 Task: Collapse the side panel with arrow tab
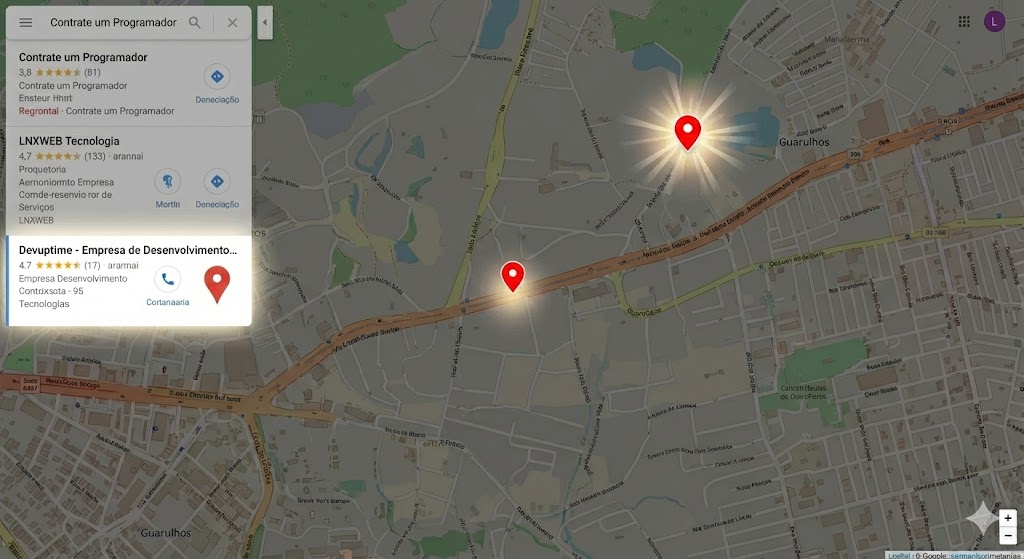point(264,23)
